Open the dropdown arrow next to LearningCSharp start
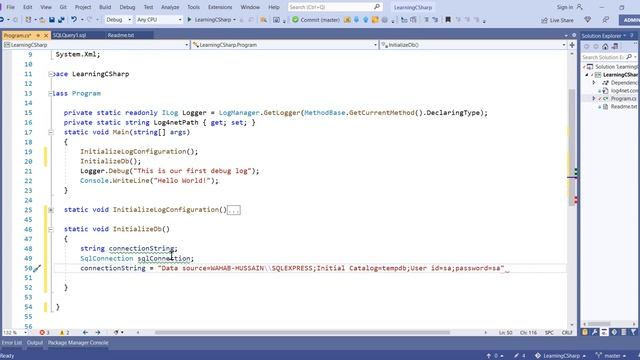 coord(235,20)
